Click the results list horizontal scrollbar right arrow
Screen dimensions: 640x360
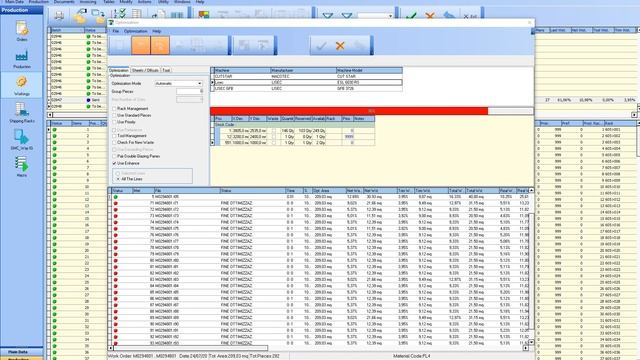525,348
